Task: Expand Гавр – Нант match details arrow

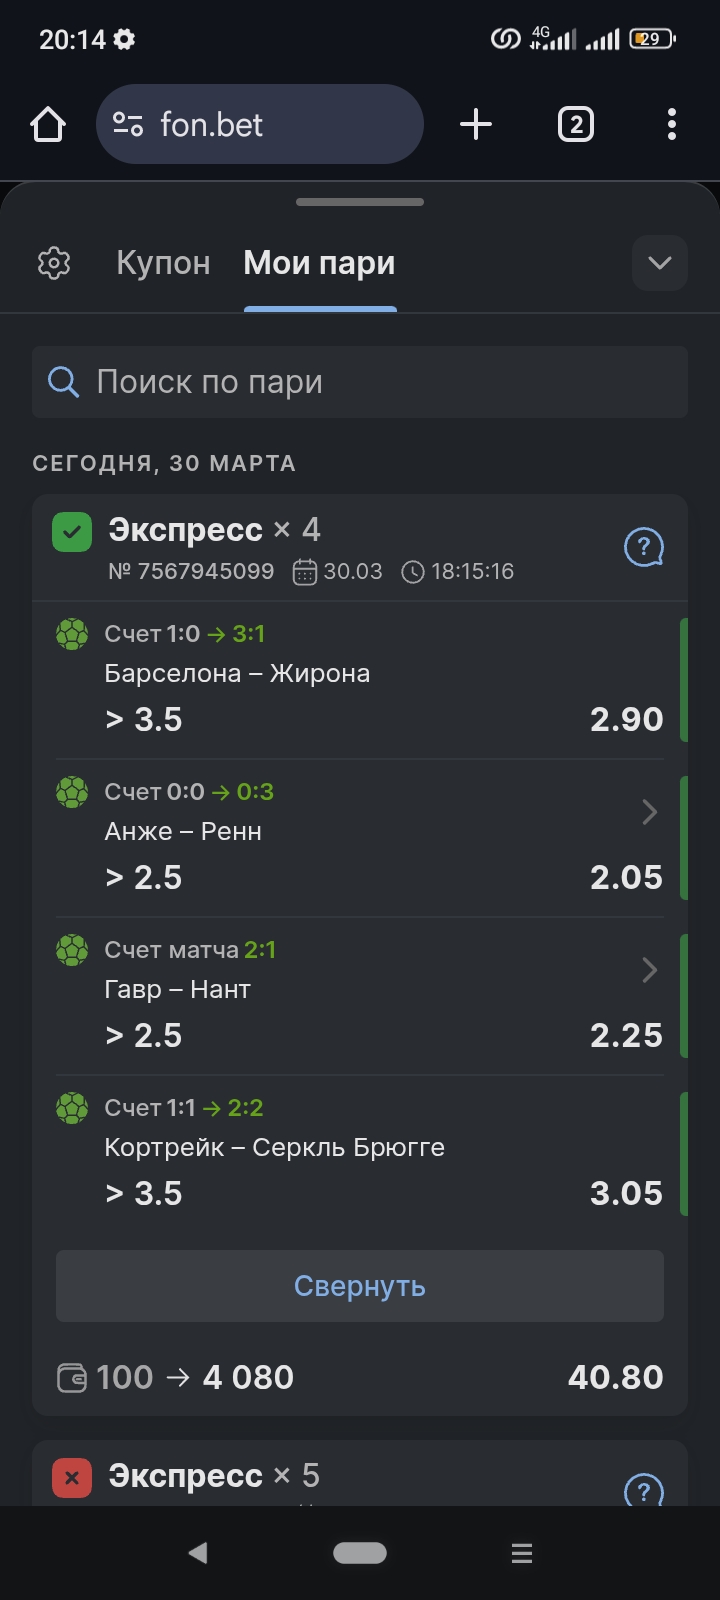Action: tap(649, 970)
